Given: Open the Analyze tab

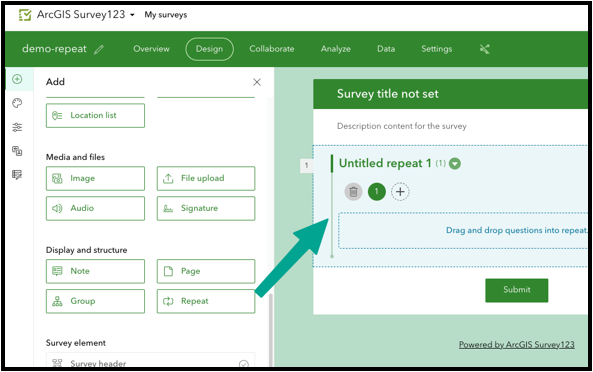Looking at the screenshot, I should point(335,49).
